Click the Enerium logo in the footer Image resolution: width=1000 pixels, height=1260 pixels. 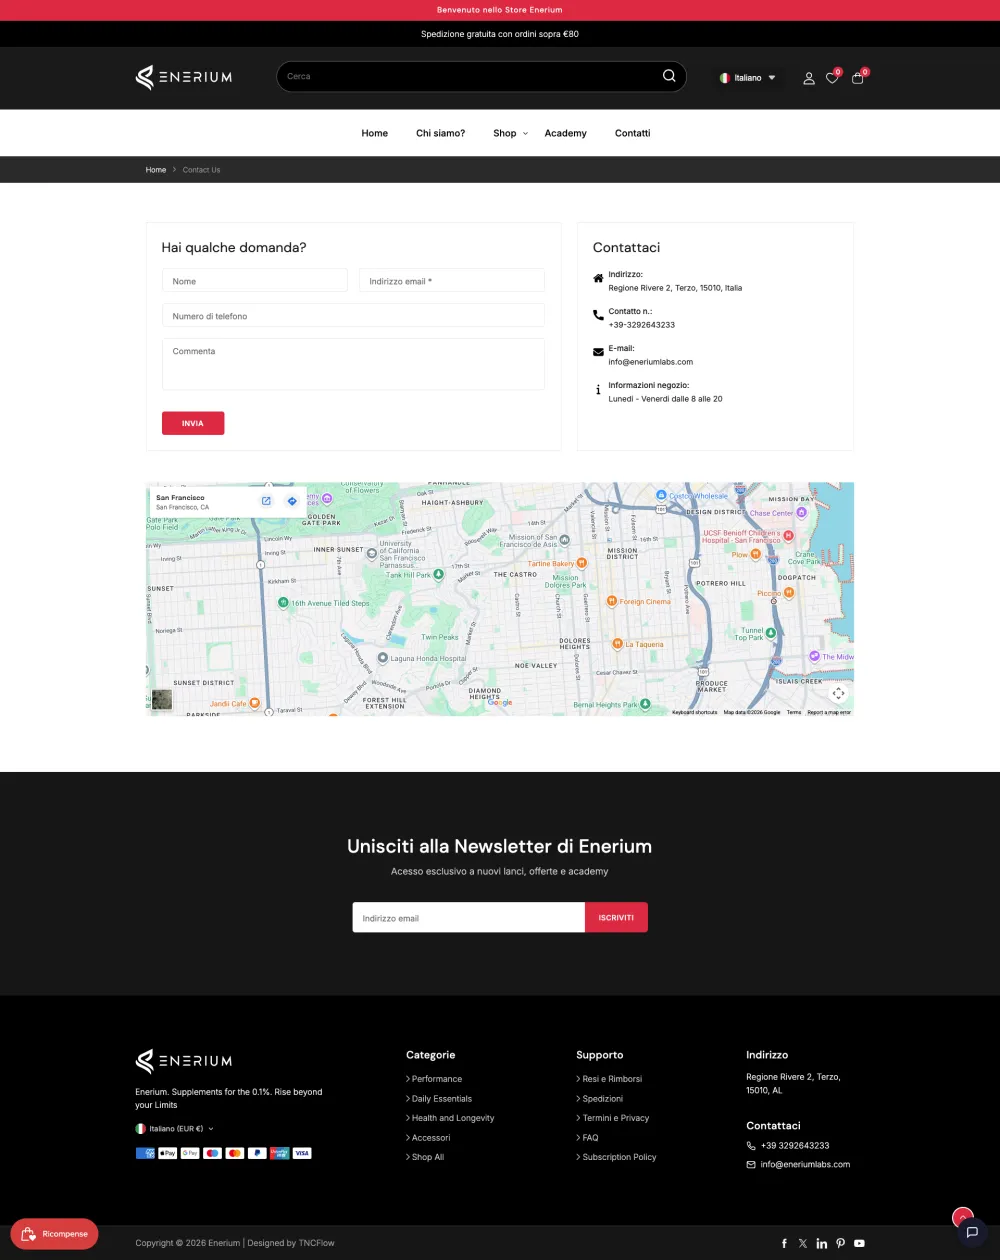point(184,1061)
